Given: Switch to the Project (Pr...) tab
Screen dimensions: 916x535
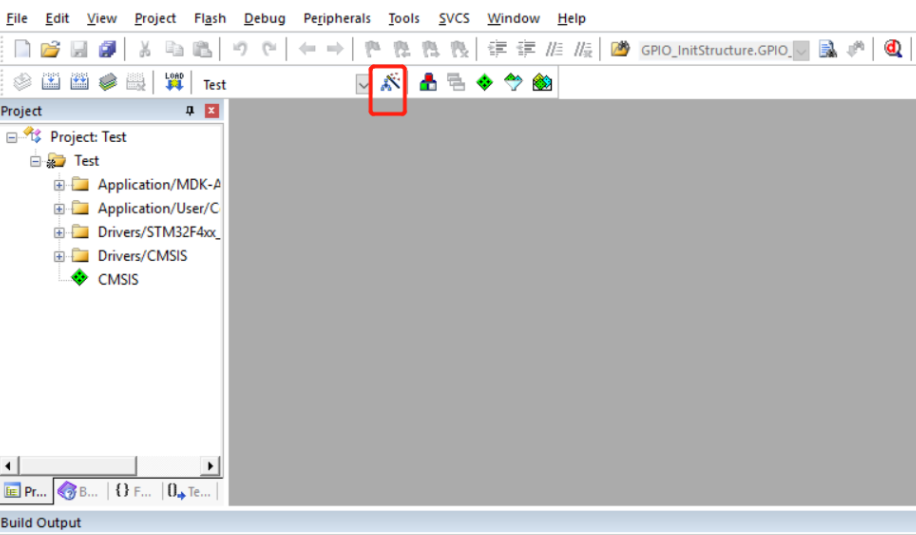Looking at the screenshot, I should [27, 491].
